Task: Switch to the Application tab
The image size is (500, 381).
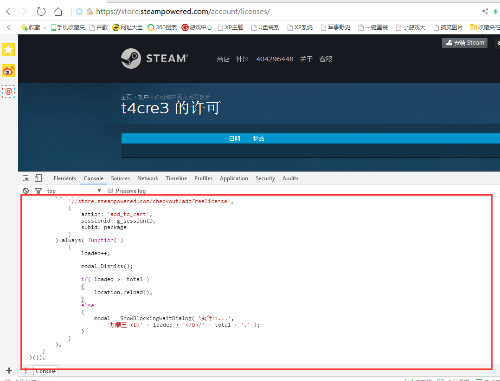Action: 234,179
